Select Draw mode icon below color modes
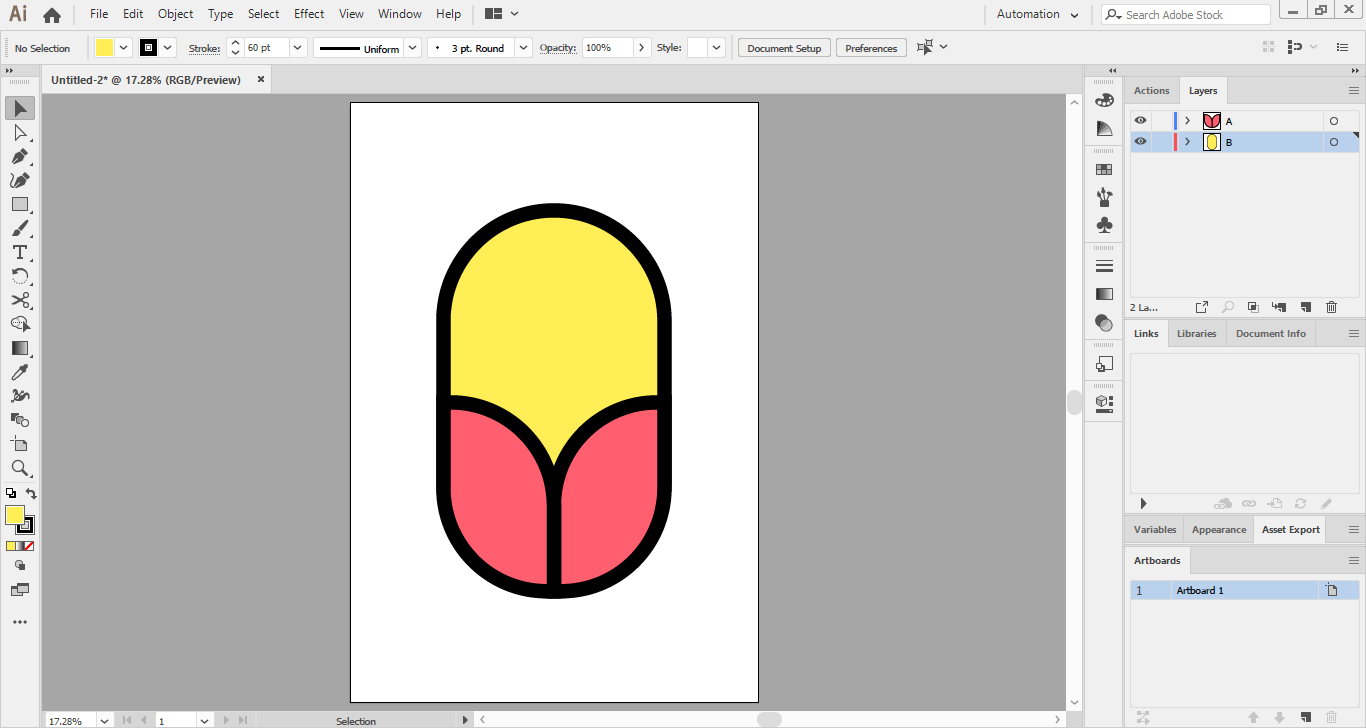Screen dimensions: 1366x728 pos(20,565)
